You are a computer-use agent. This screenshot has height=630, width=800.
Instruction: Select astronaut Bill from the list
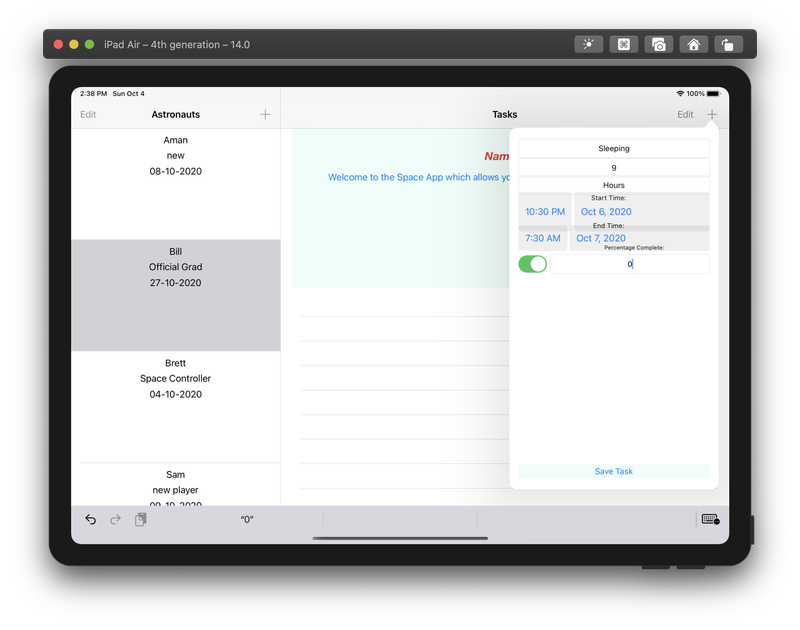click(175, 267)
